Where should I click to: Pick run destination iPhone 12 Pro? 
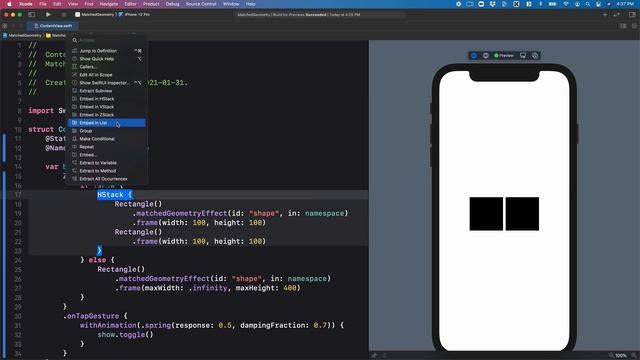[x=135, y=15]
